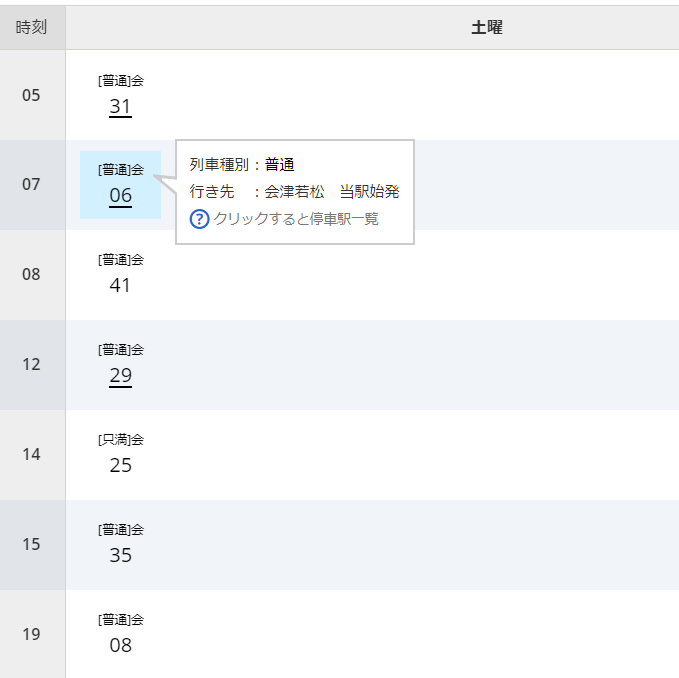Select the 19:08 departure minute
Image resolution: width=679 pixels, height=678 pixels.
120,646
